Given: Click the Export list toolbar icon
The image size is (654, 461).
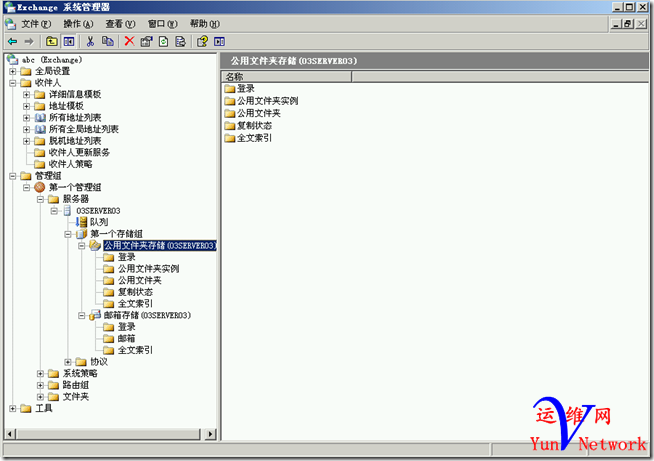Looking at the screenshot, I should 180,41.
